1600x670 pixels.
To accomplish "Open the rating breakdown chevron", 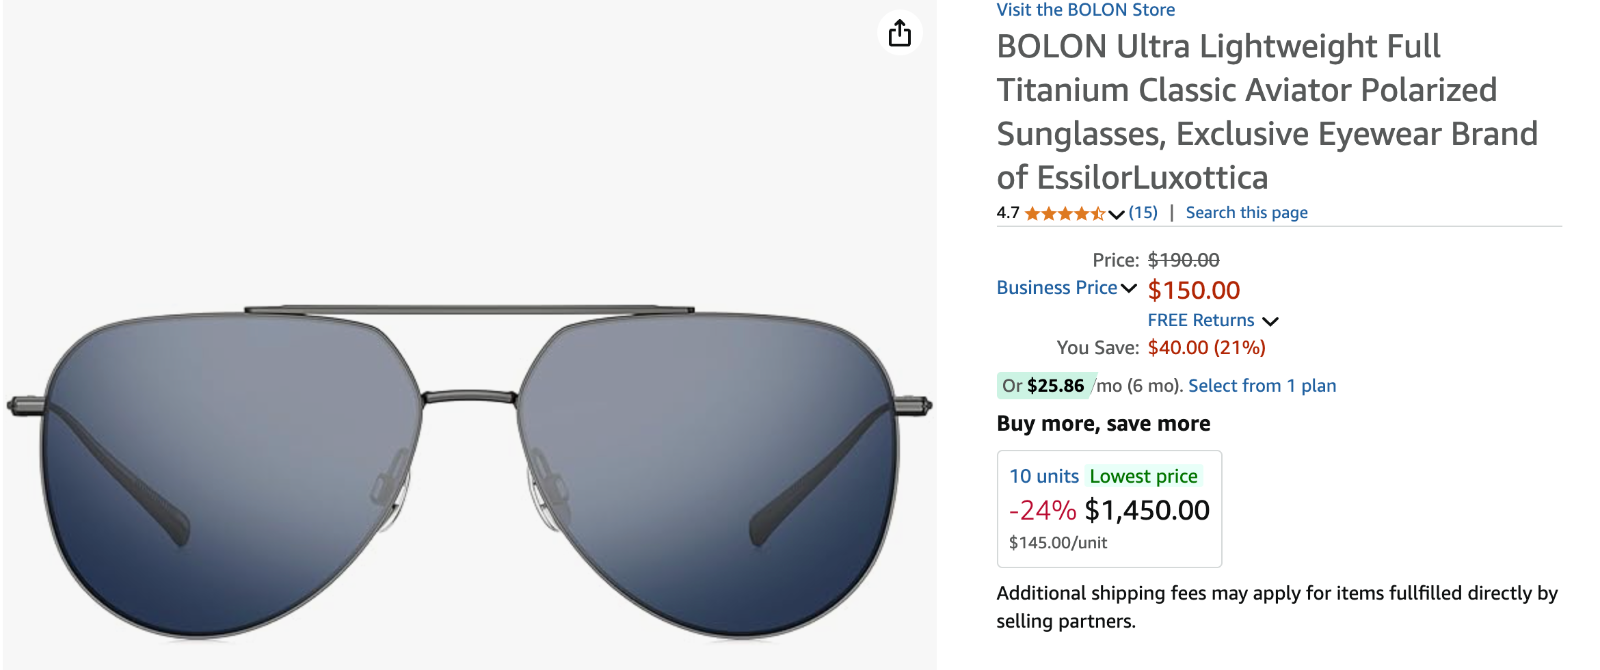I will pos(1117,214).
